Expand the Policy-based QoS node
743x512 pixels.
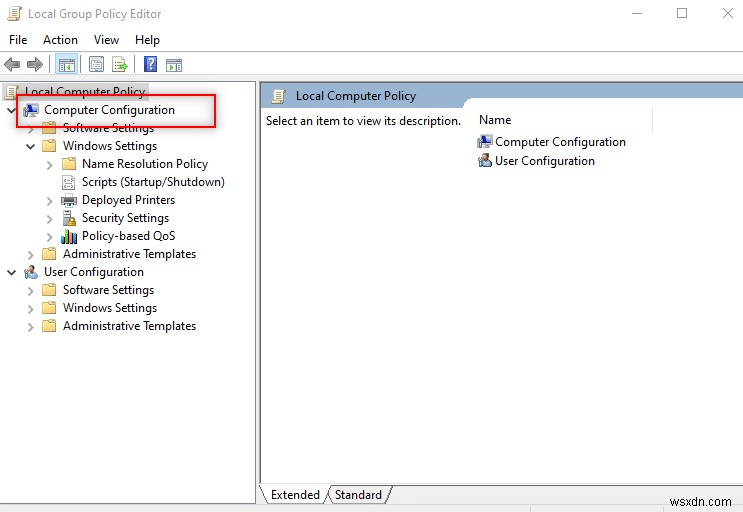49,237
